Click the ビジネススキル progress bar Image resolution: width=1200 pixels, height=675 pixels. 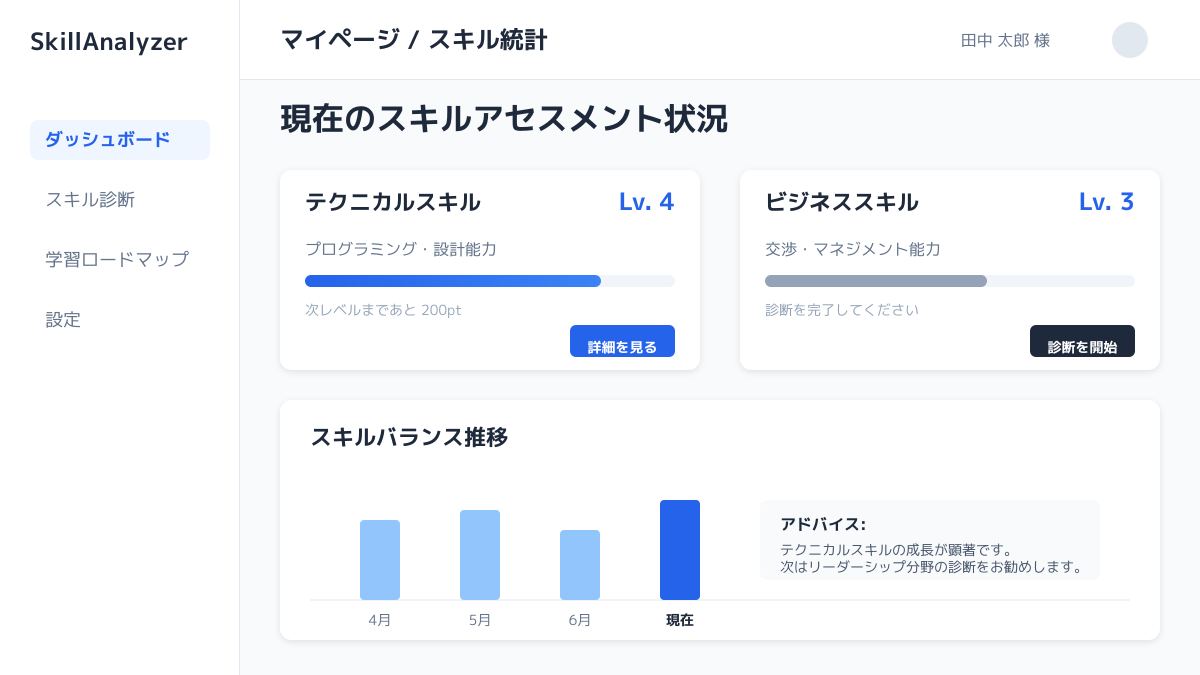pyautogui.click(x=949, y=281)
